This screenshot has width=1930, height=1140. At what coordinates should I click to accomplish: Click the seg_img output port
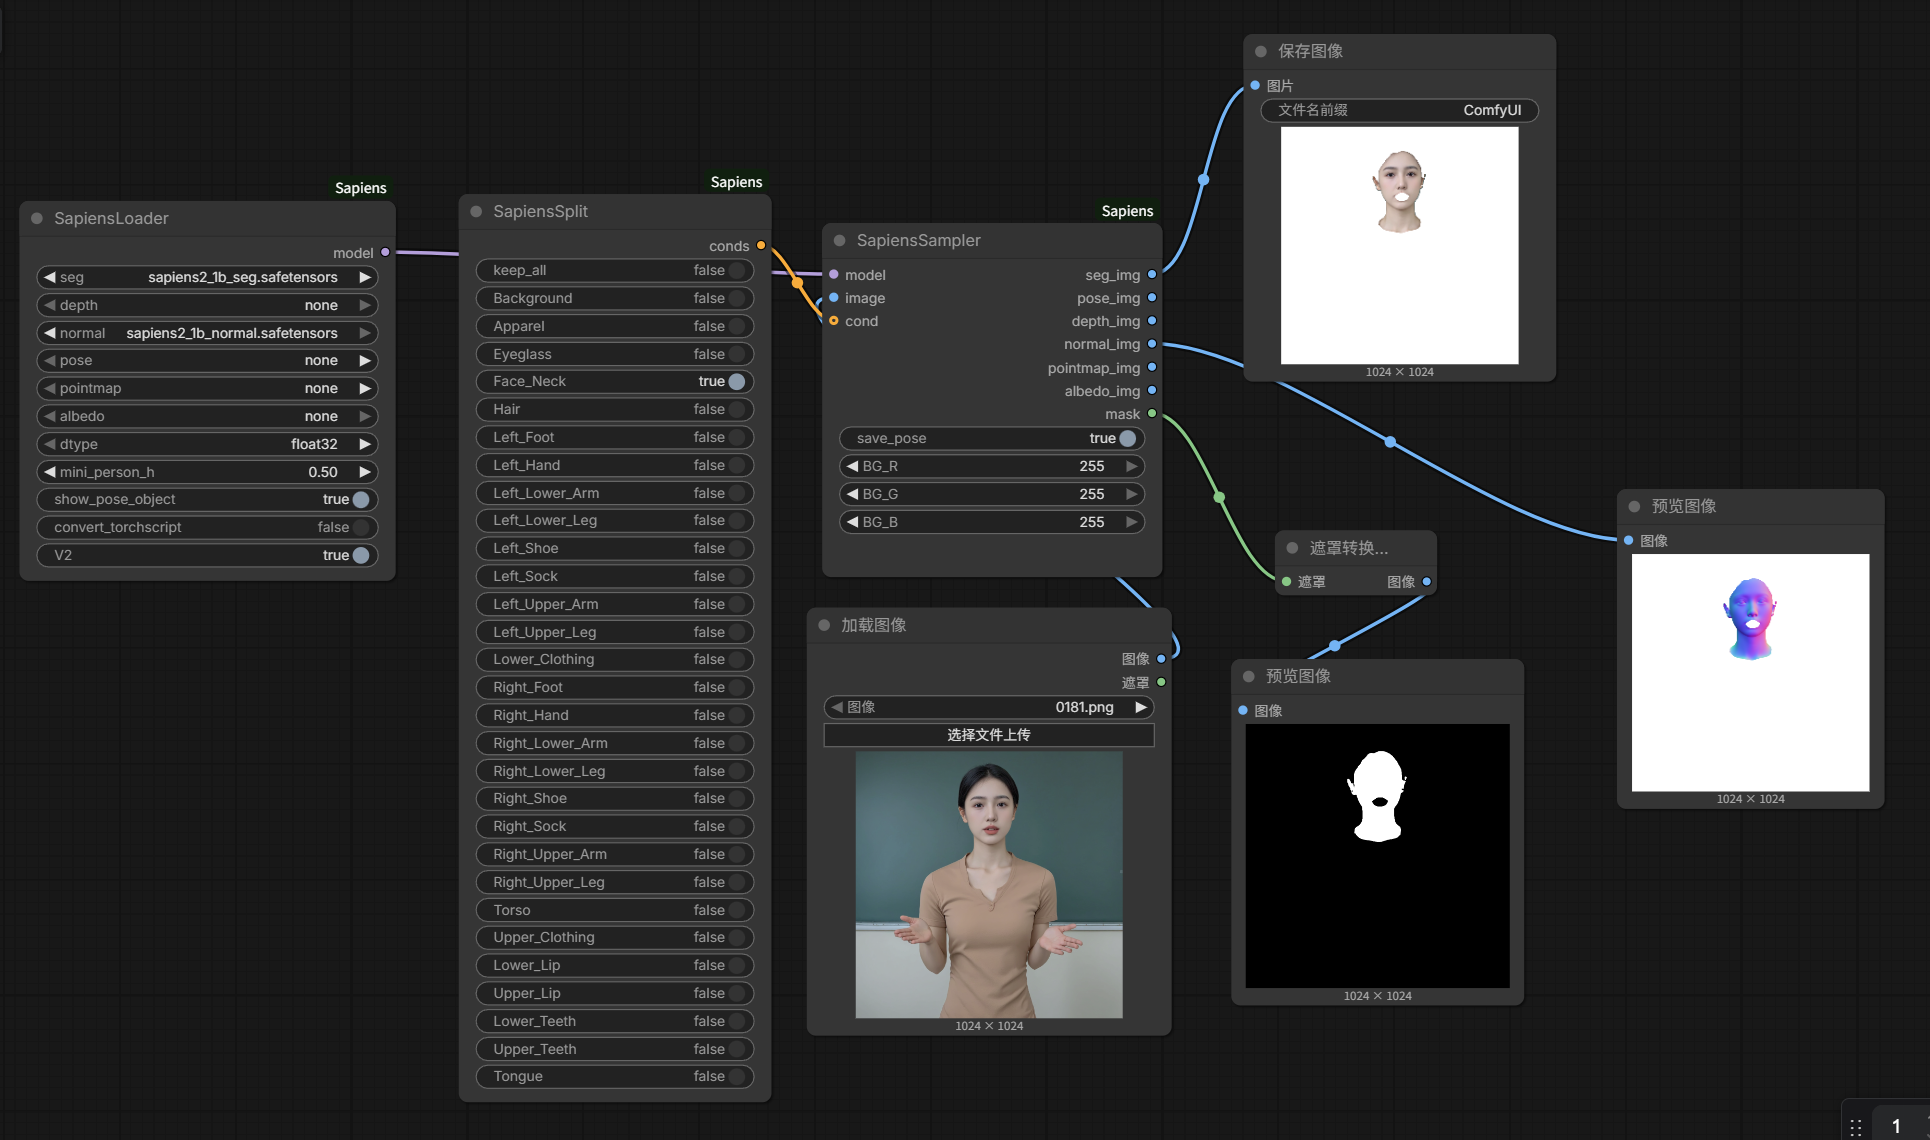click(1152, 274)
